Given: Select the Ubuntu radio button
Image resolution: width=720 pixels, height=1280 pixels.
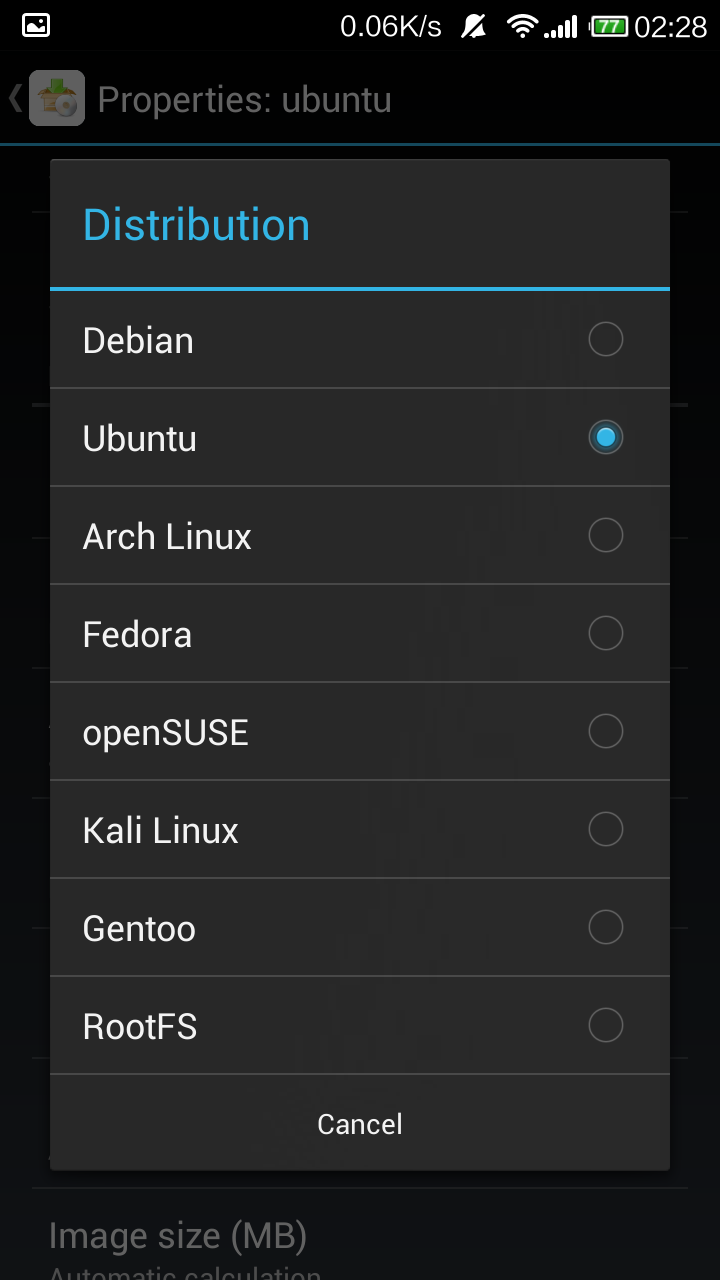Looking at the screenshot, I should (605, 437).
